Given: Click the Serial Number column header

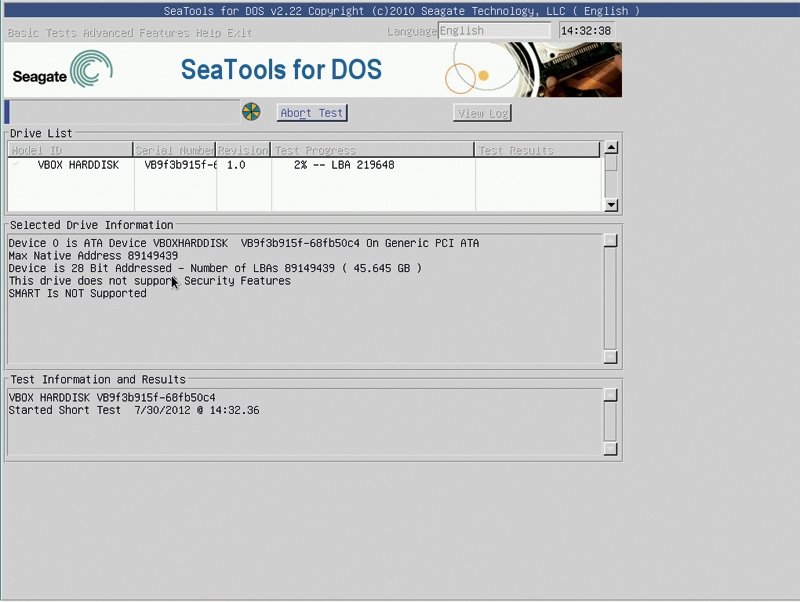Looking at the screenshot, I should click(174, 150).
